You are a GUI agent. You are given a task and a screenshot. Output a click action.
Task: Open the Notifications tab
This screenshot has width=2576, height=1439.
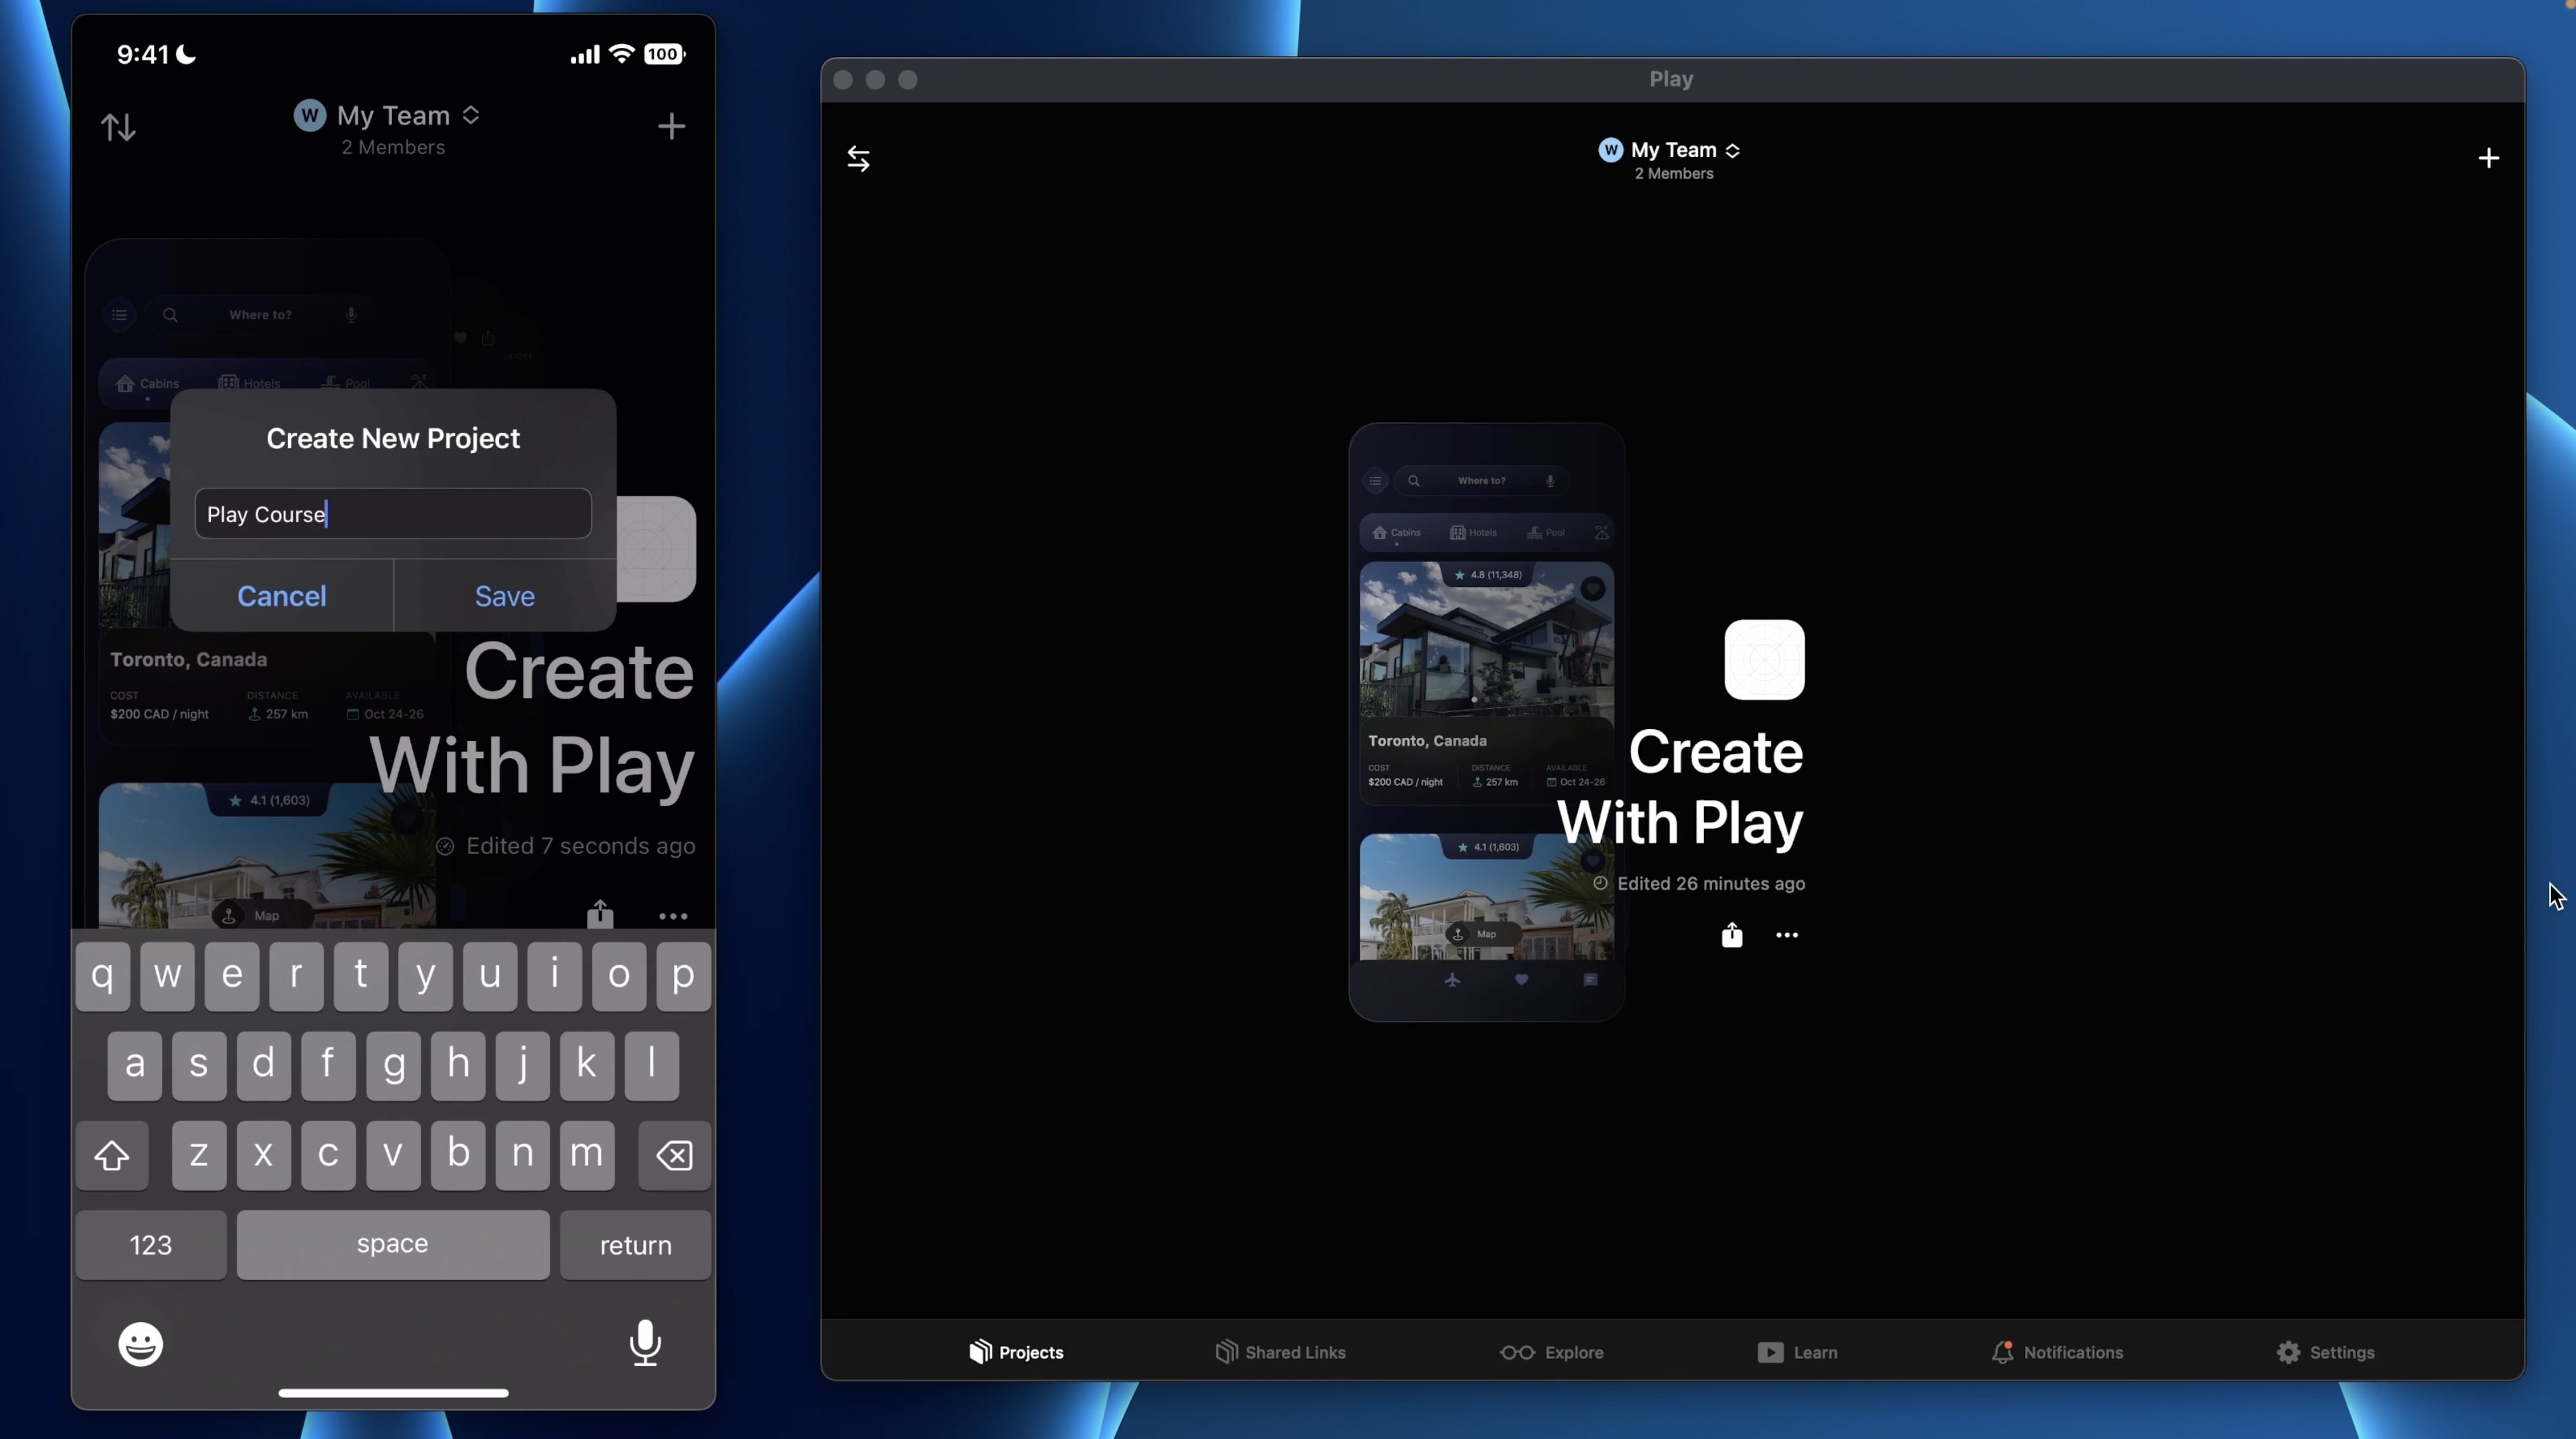[x=2057, y=1352]
